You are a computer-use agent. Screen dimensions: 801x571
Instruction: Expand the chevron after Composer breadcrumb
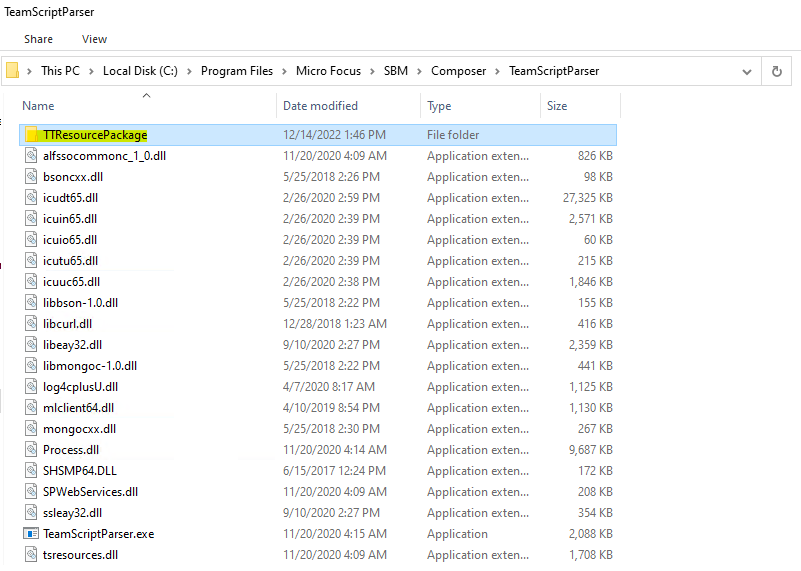[x=498, y=71]
